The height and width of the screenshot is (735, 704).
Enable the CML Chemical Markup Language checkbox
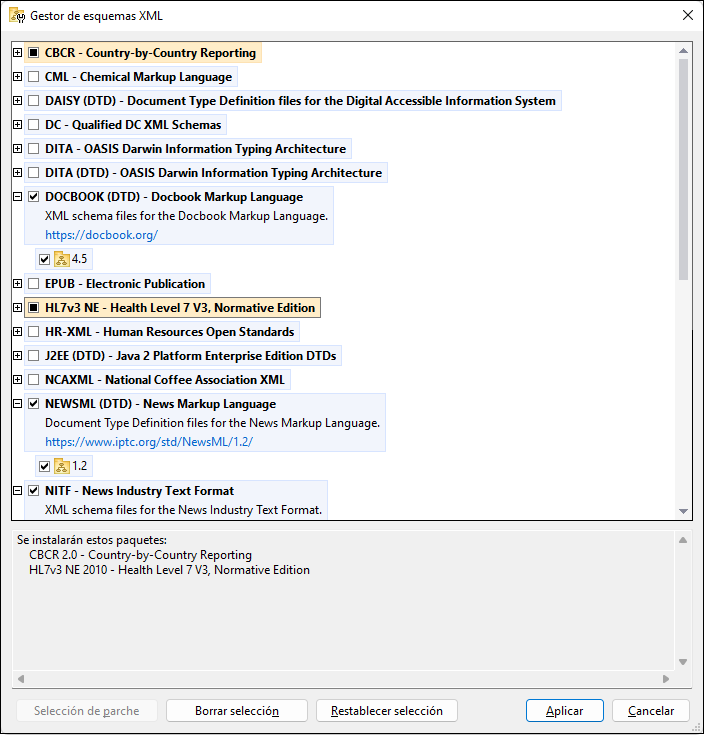click(34, 77)
